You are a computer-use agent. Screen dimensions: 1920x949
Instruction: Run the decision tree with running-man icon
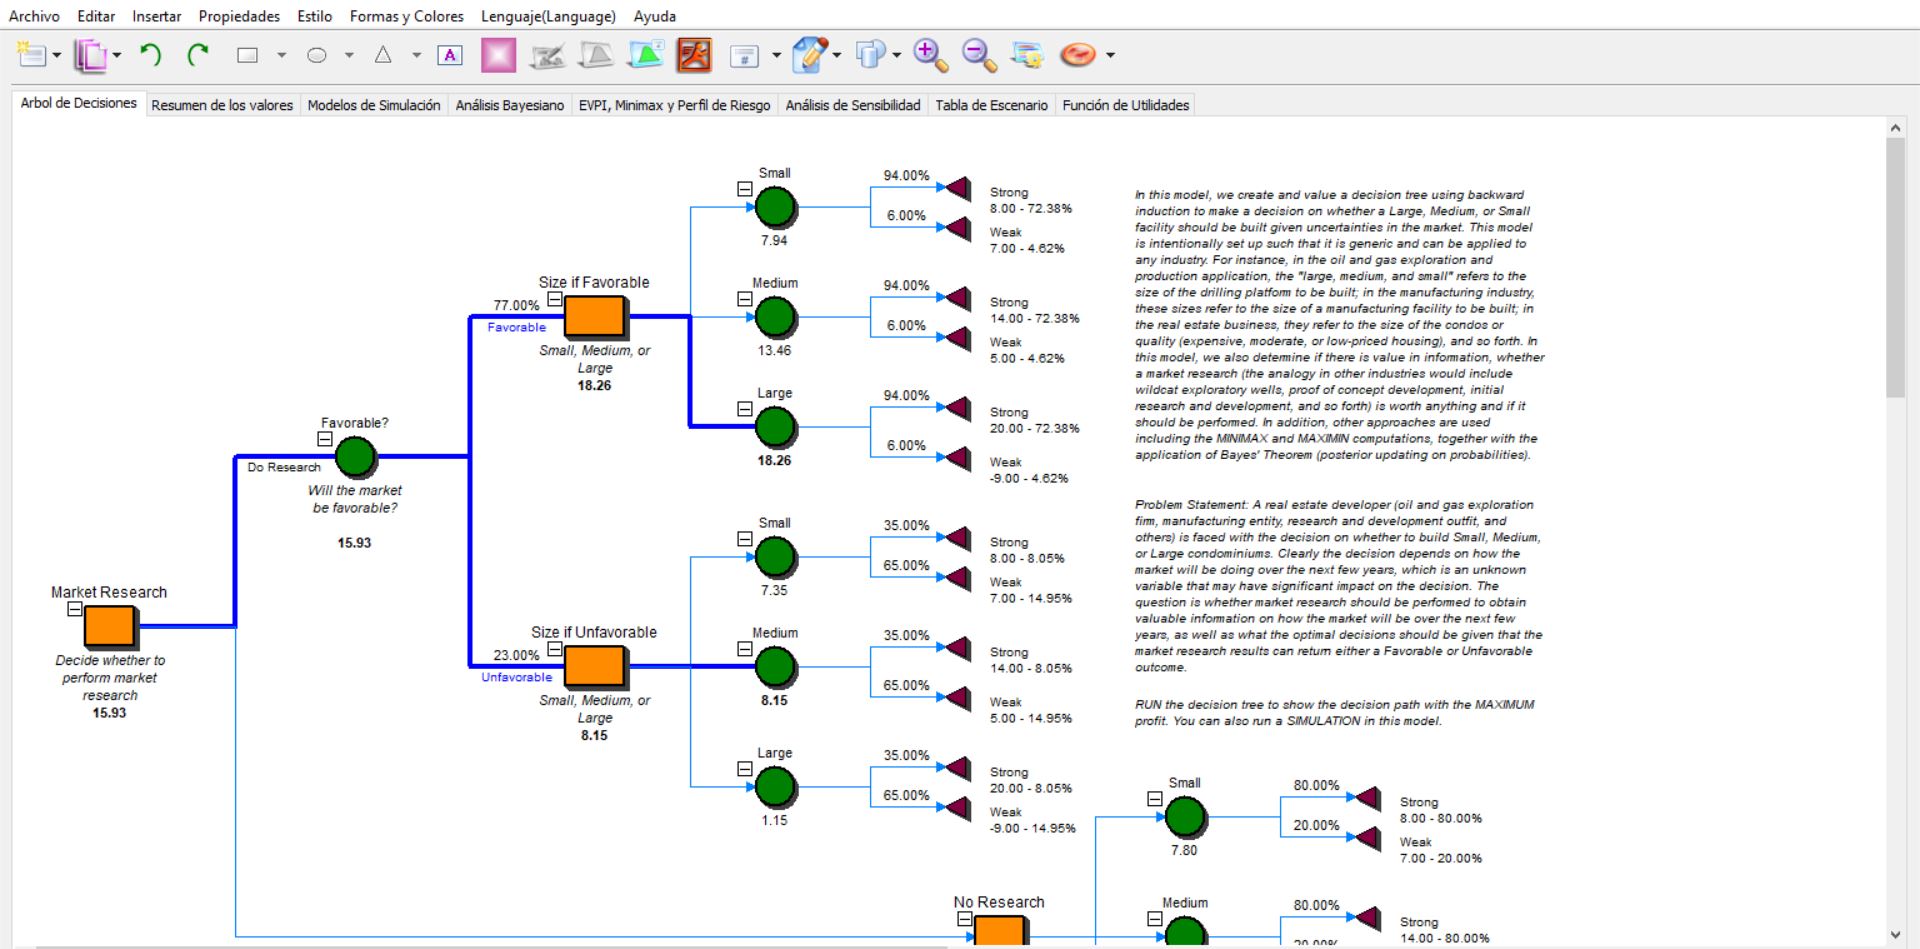point(694,55)
